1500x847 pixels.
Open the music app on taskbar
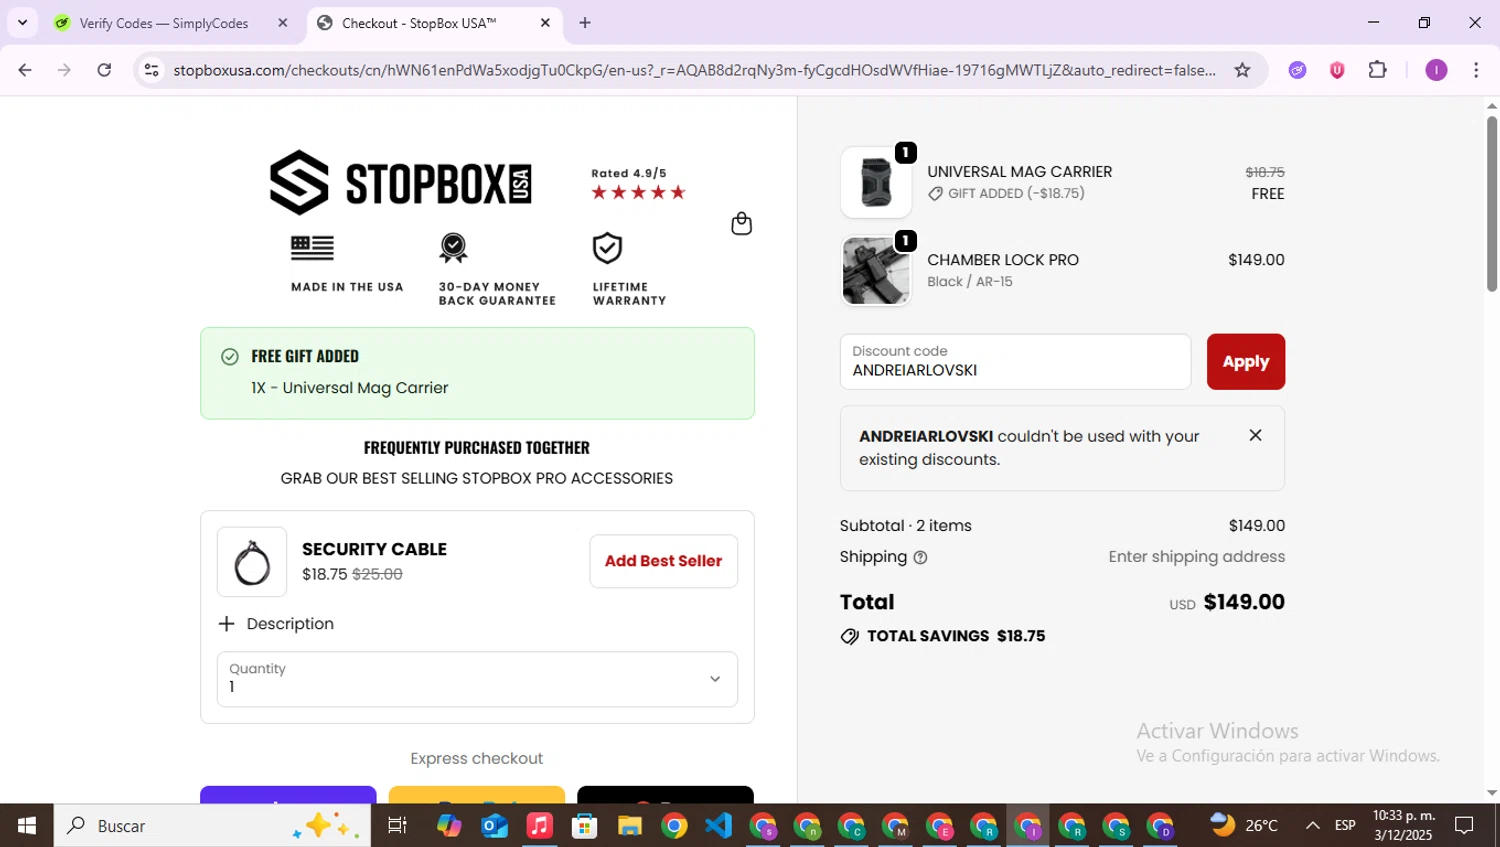(x=539, y=826)
